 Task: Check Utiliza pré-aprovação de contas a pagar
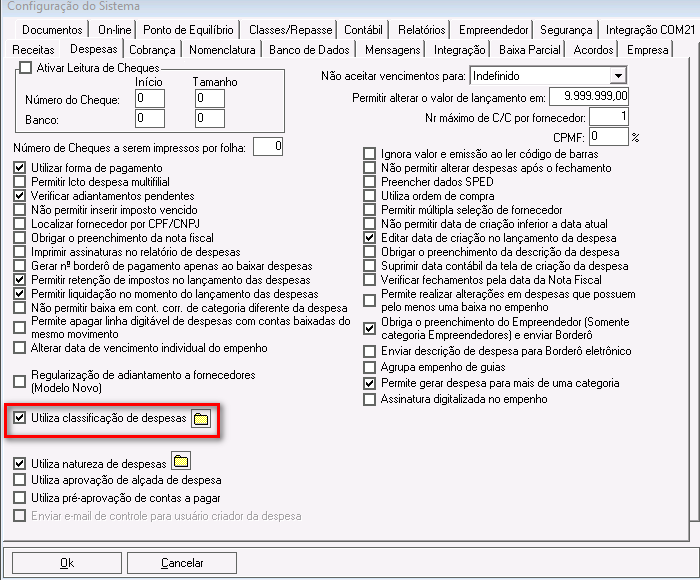click(x=20, y=498)
